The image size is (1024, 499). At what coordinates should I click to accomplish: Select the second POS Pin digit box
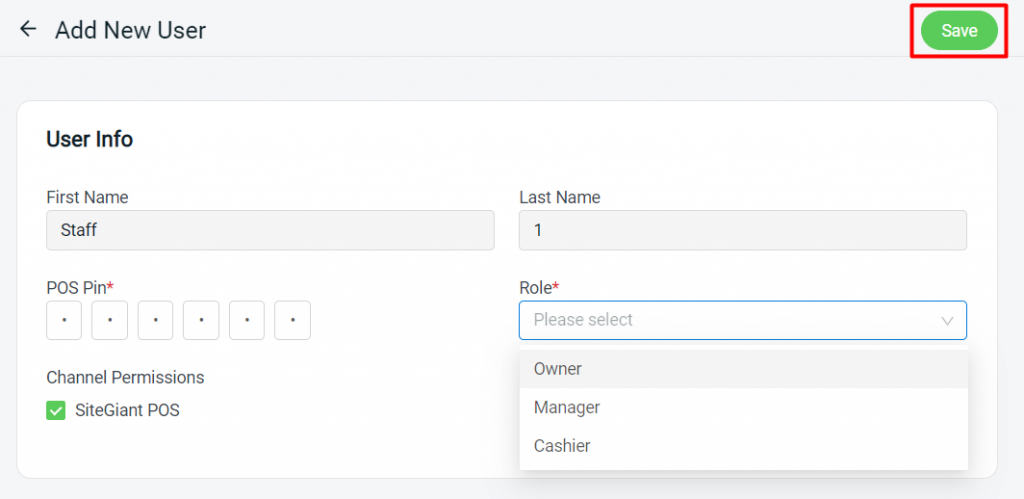click(110, 320)
